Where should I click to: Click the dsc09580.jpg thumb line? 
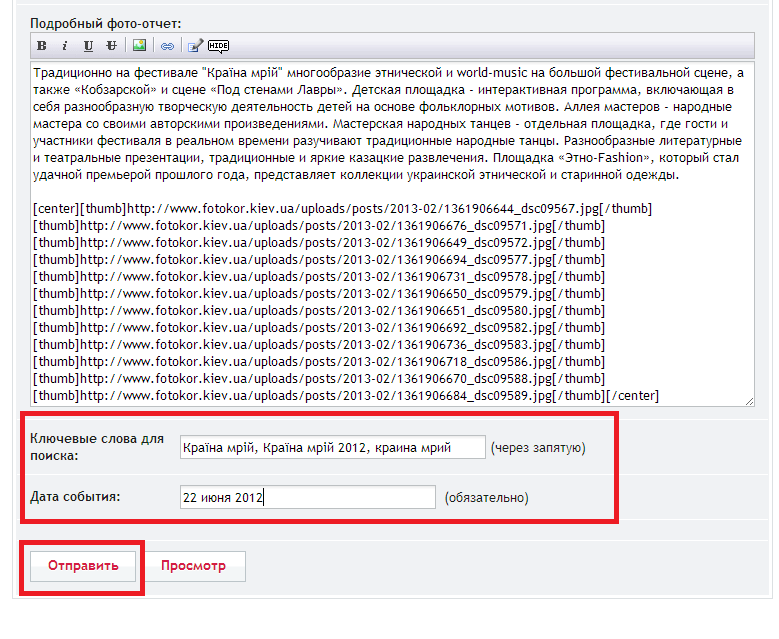pyautogui.click(x=318, y=311)
